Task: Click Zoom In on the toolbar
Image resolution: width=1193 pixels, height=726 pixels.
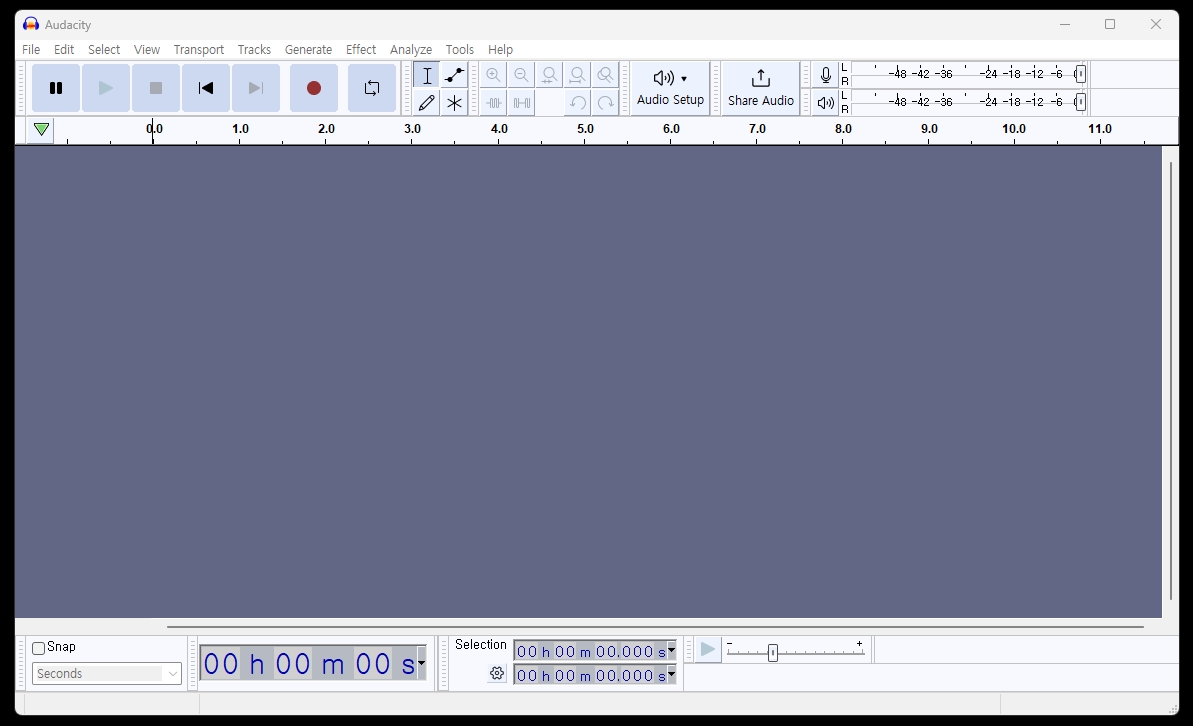Action: pyautogui.click(x=494, y=75)
